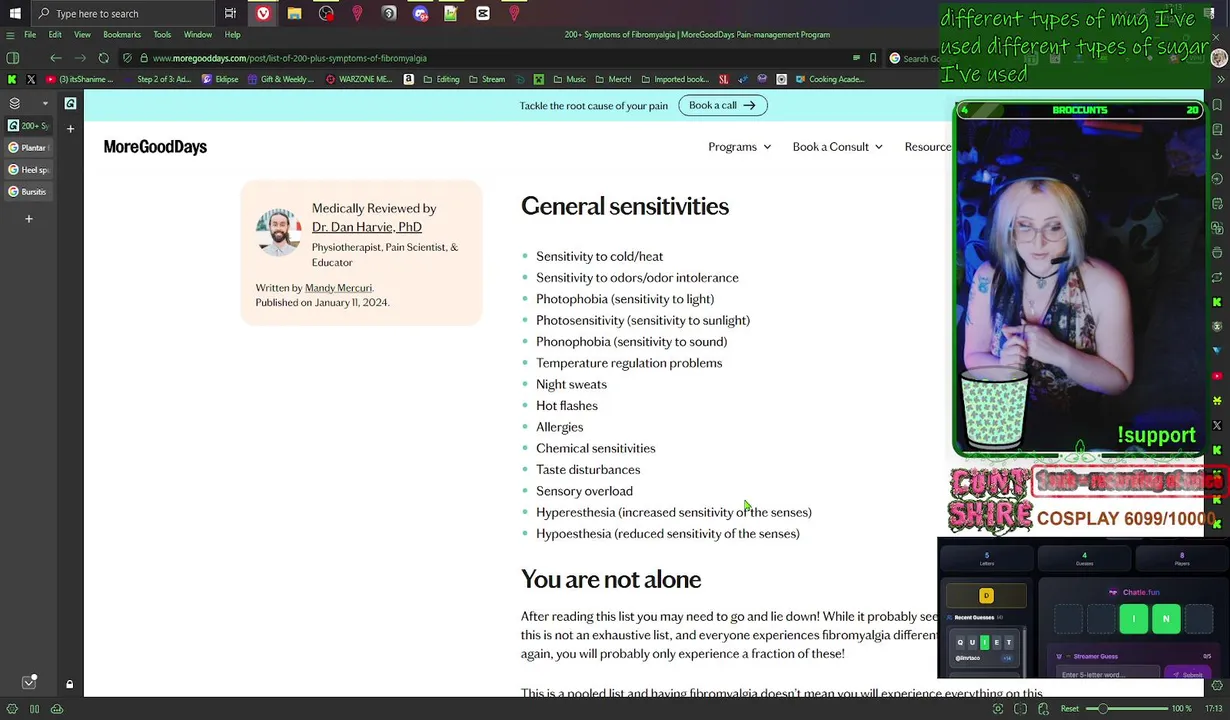Bookmark this page from the address bar
The width and height of the screenshot is (1230, 720).
(873, 58)
